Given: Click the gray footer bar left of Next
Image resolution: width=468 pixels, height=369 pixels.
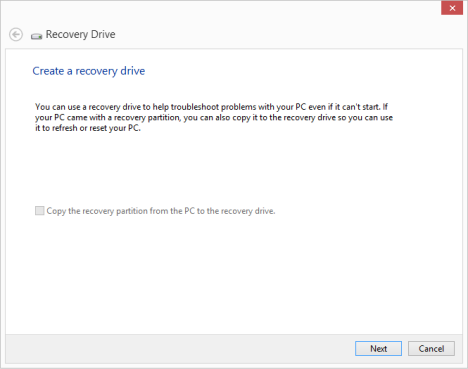Looking at the screenshot, I should point(180,349).
